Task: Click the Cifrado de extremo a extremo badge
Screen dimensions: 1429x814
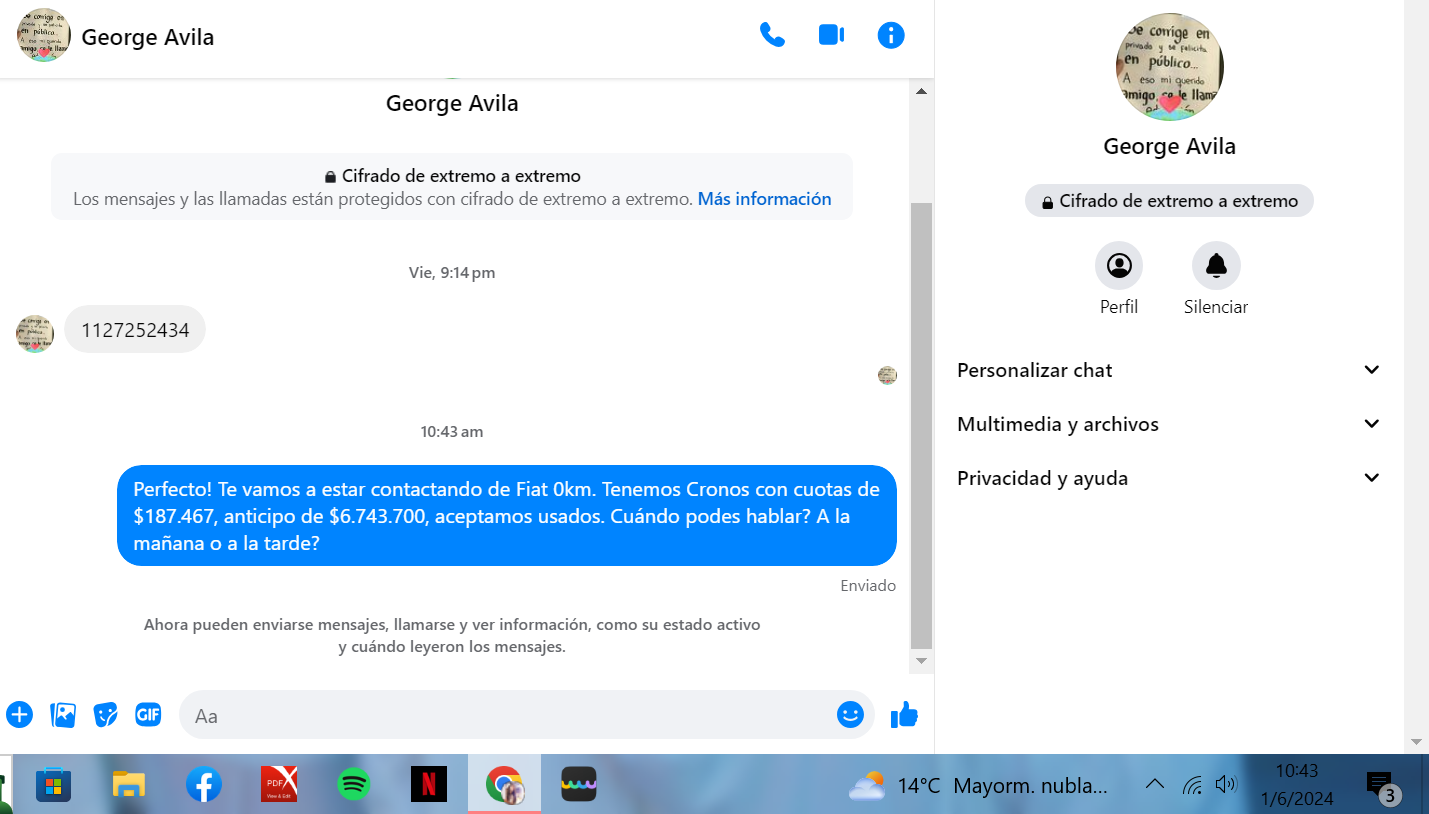Action: [1169, 201]
